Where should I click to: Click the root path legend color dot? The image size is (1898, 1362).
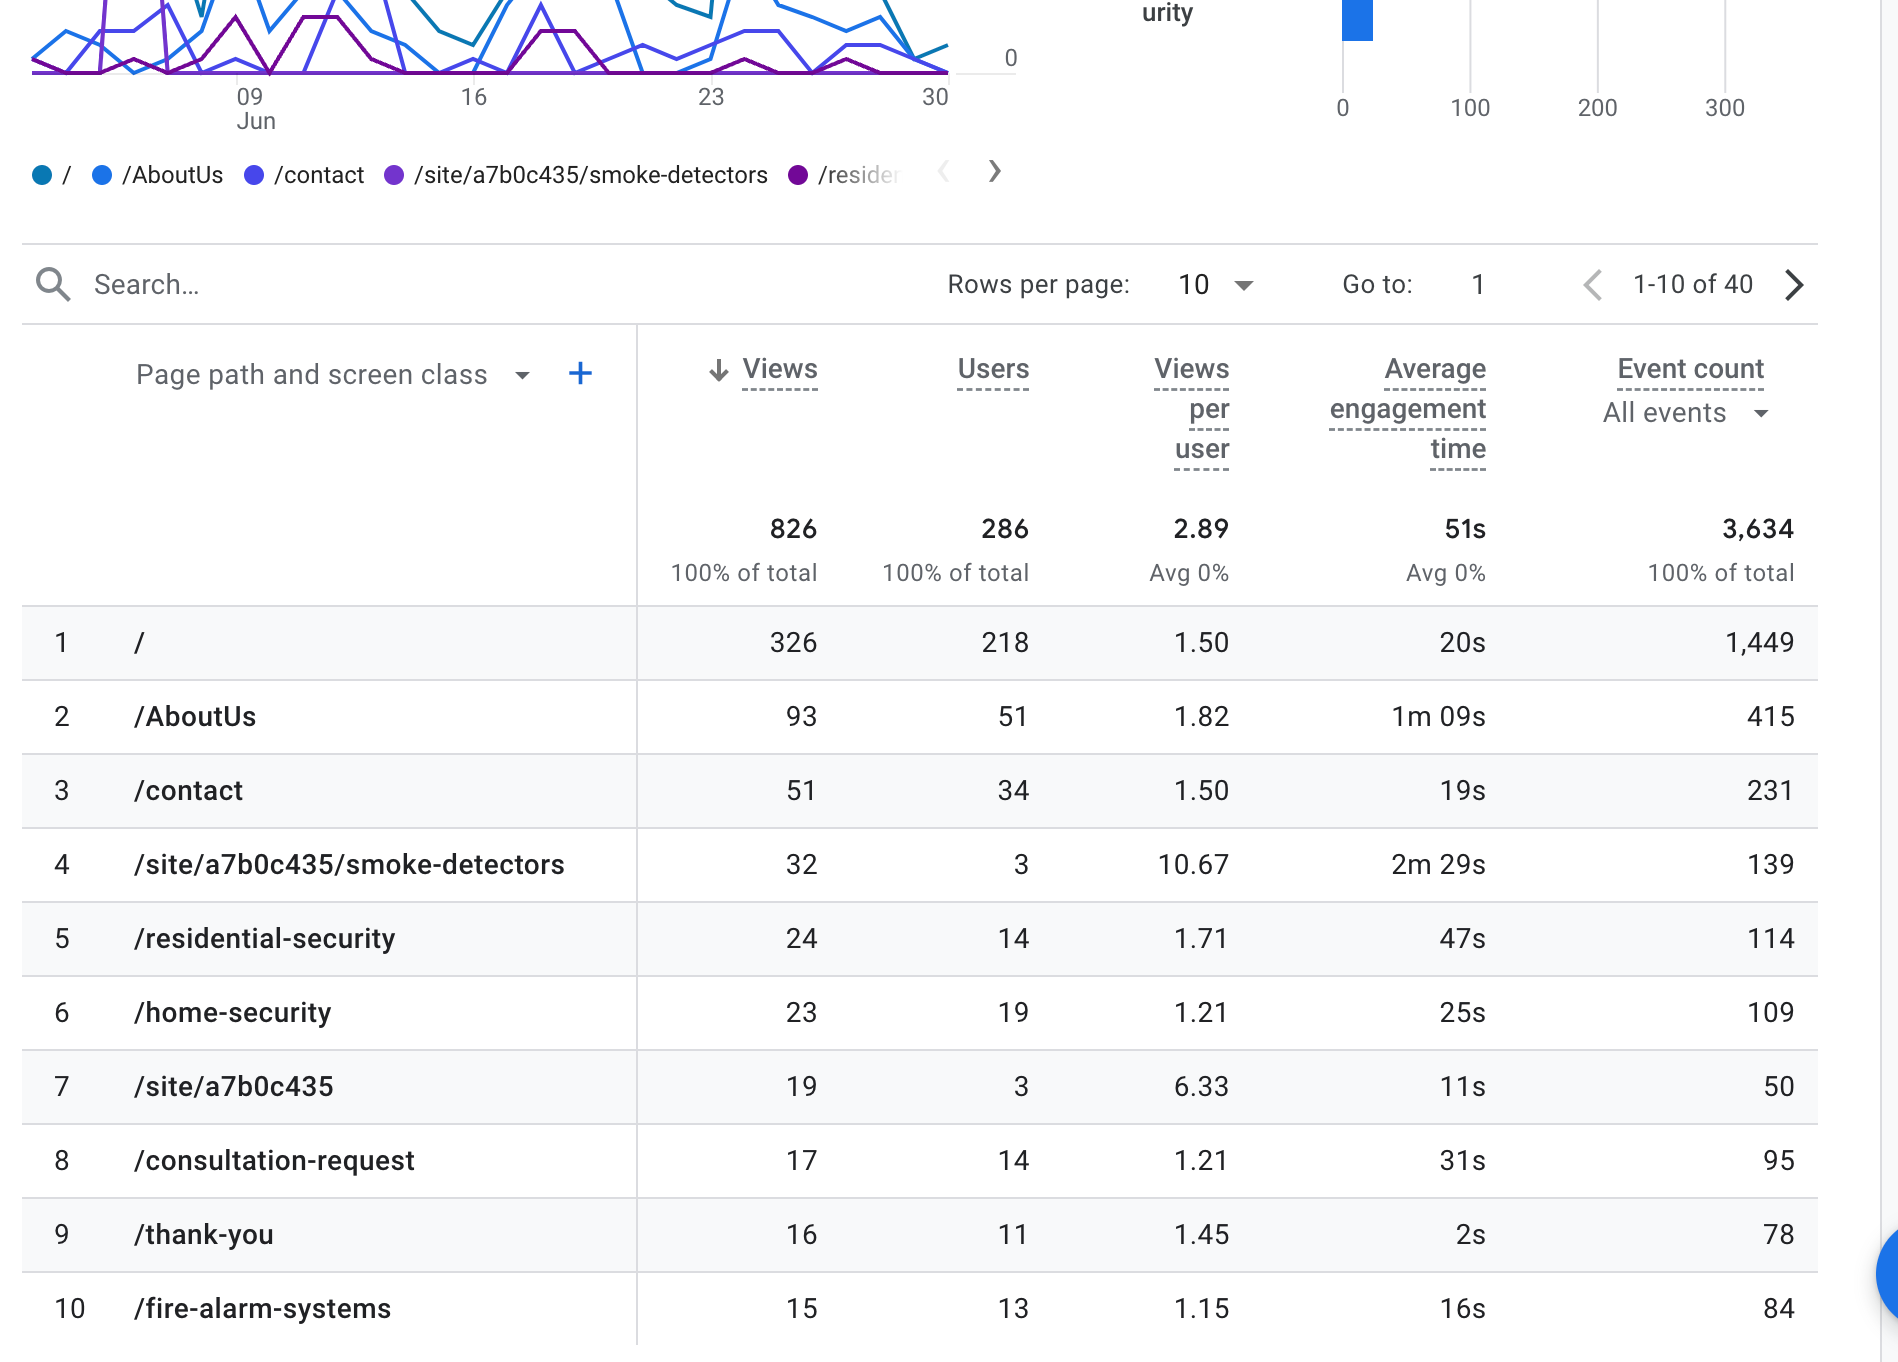click(42, 175)
